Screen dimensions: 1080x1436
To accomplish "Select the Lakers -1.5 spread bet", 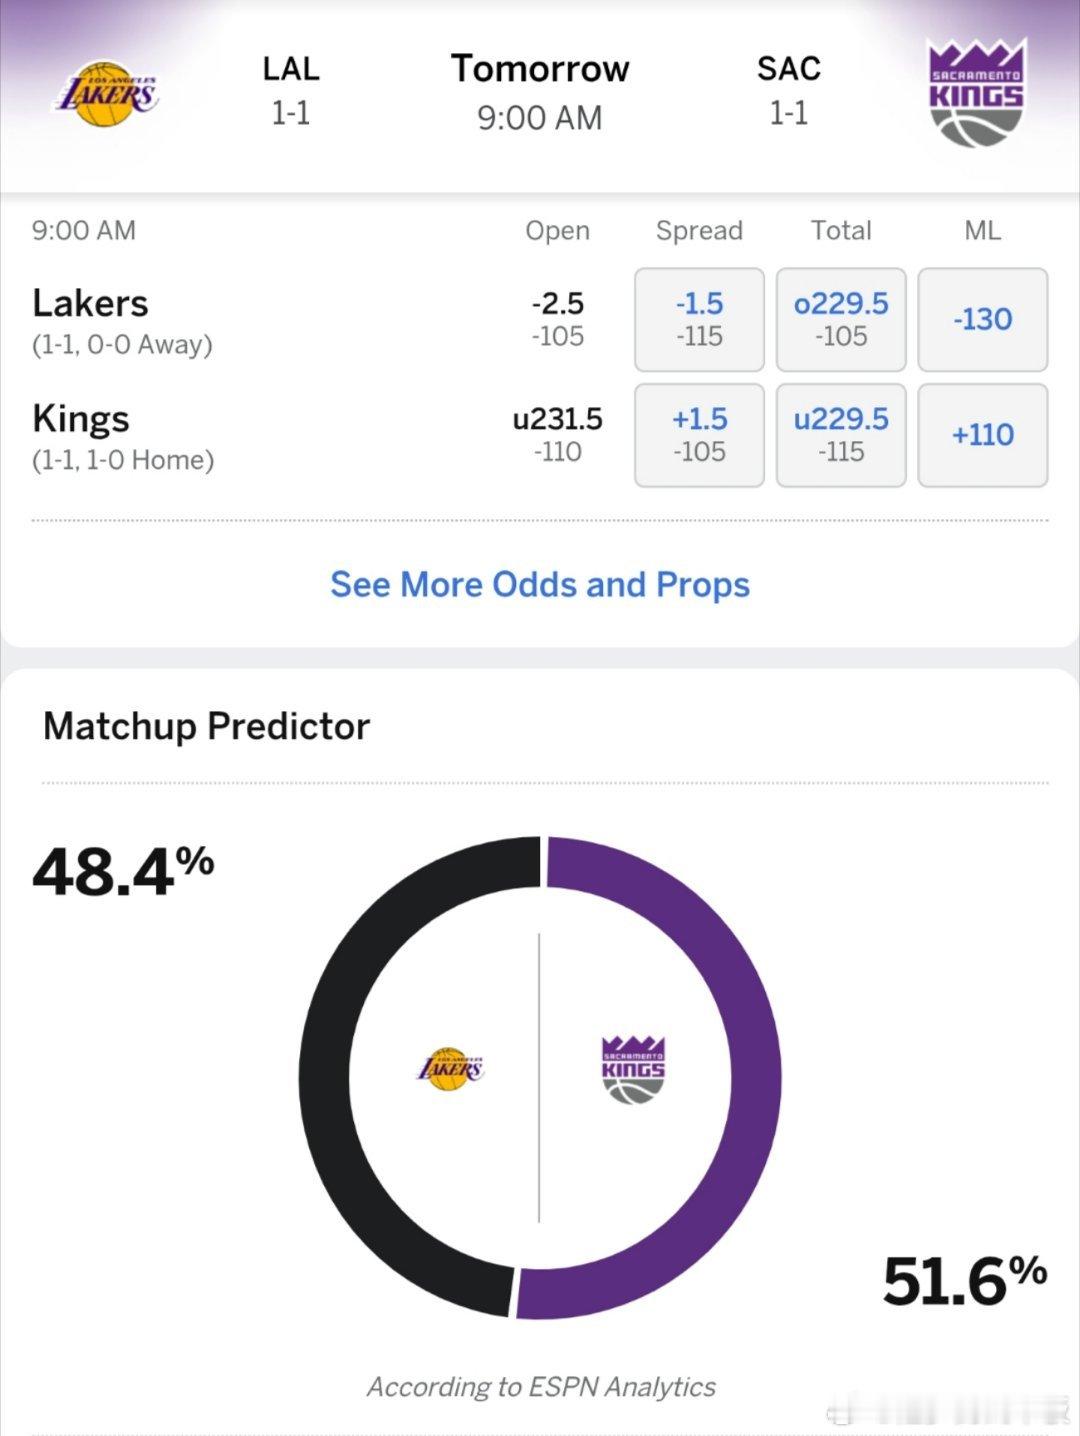I will tap(699, 319).
